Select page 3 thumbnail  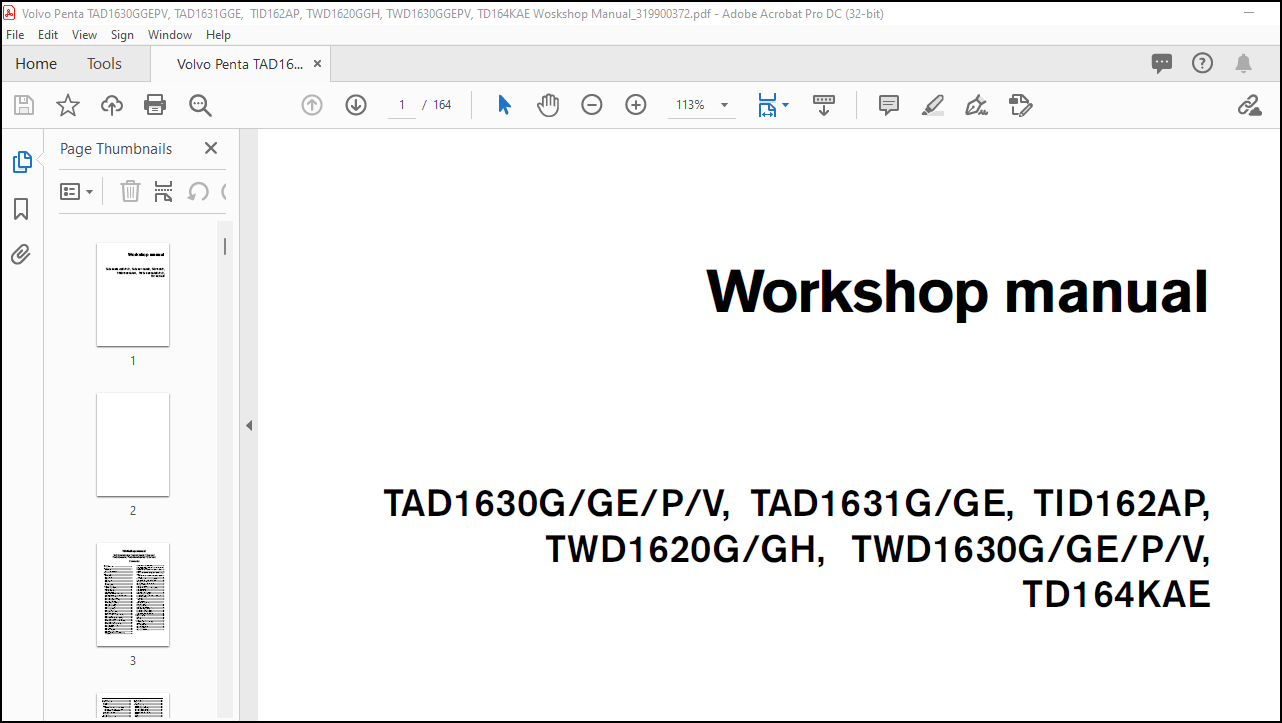[x=133, y=594]
